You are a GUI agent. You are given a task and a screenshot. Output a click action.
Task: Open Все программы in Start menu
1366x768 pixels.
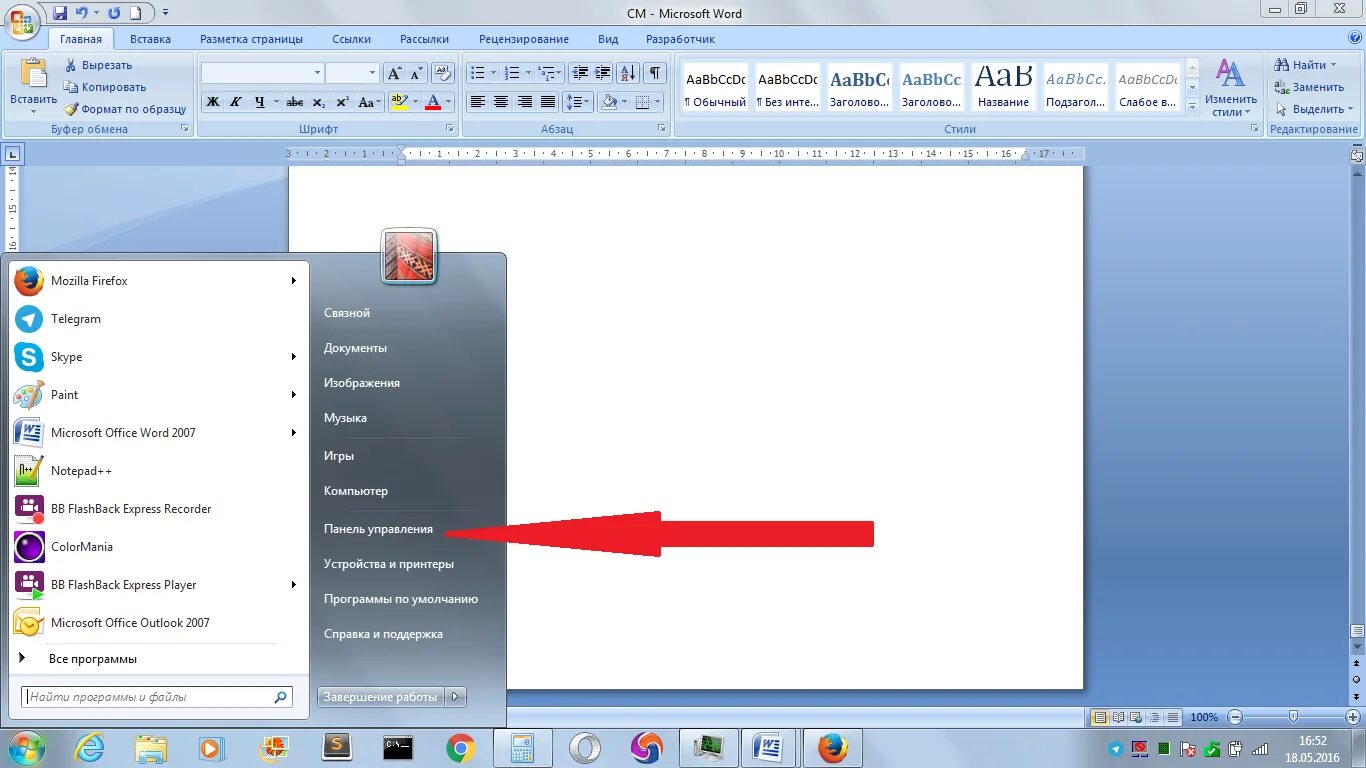(93, 659)
